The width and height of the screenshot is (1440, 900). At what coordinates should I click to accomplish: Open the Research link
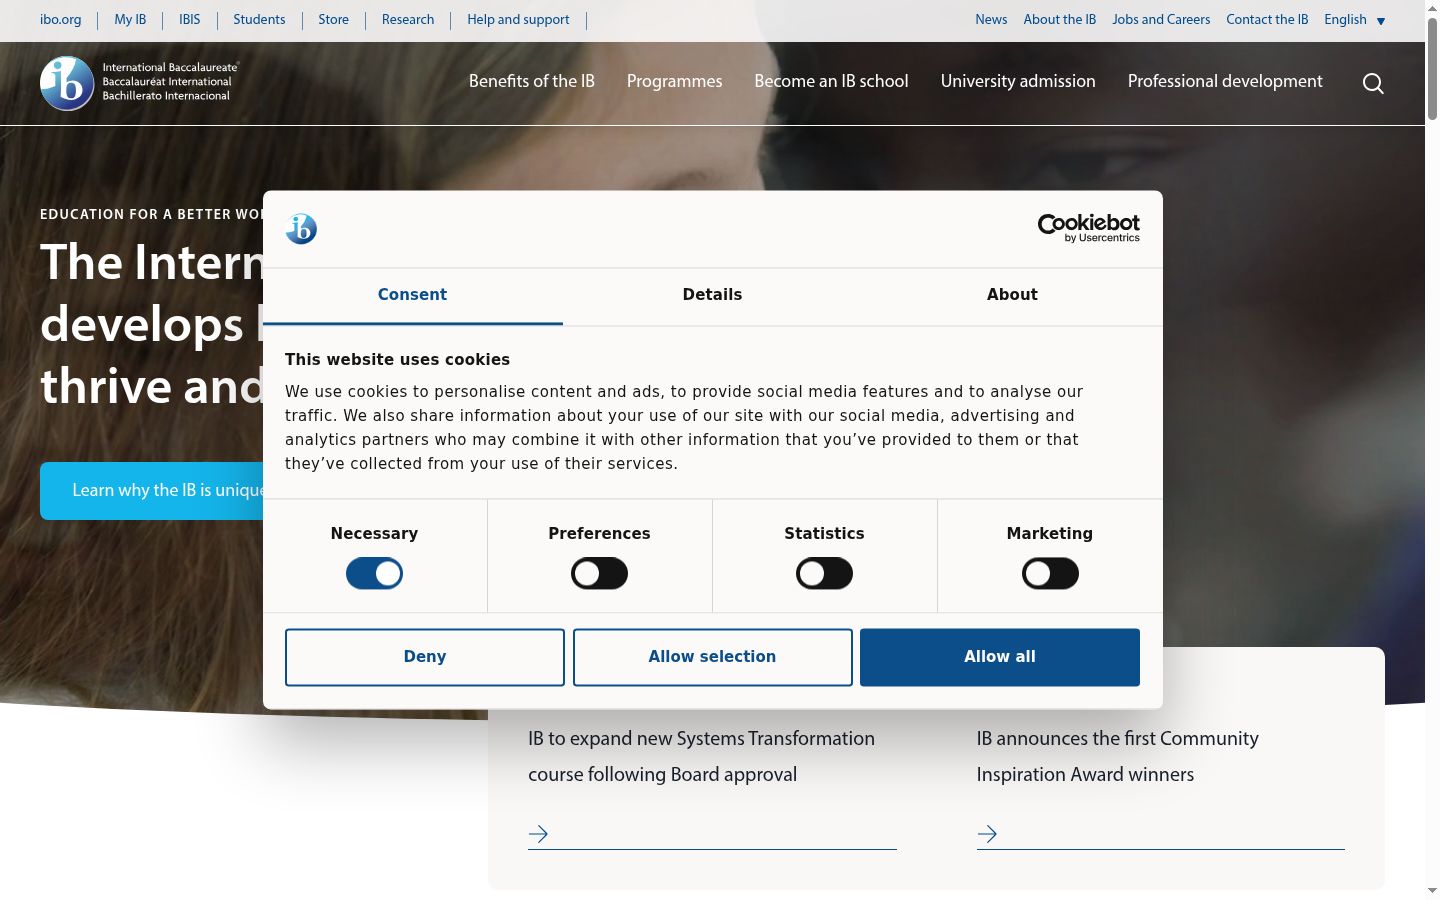(408, 20)
